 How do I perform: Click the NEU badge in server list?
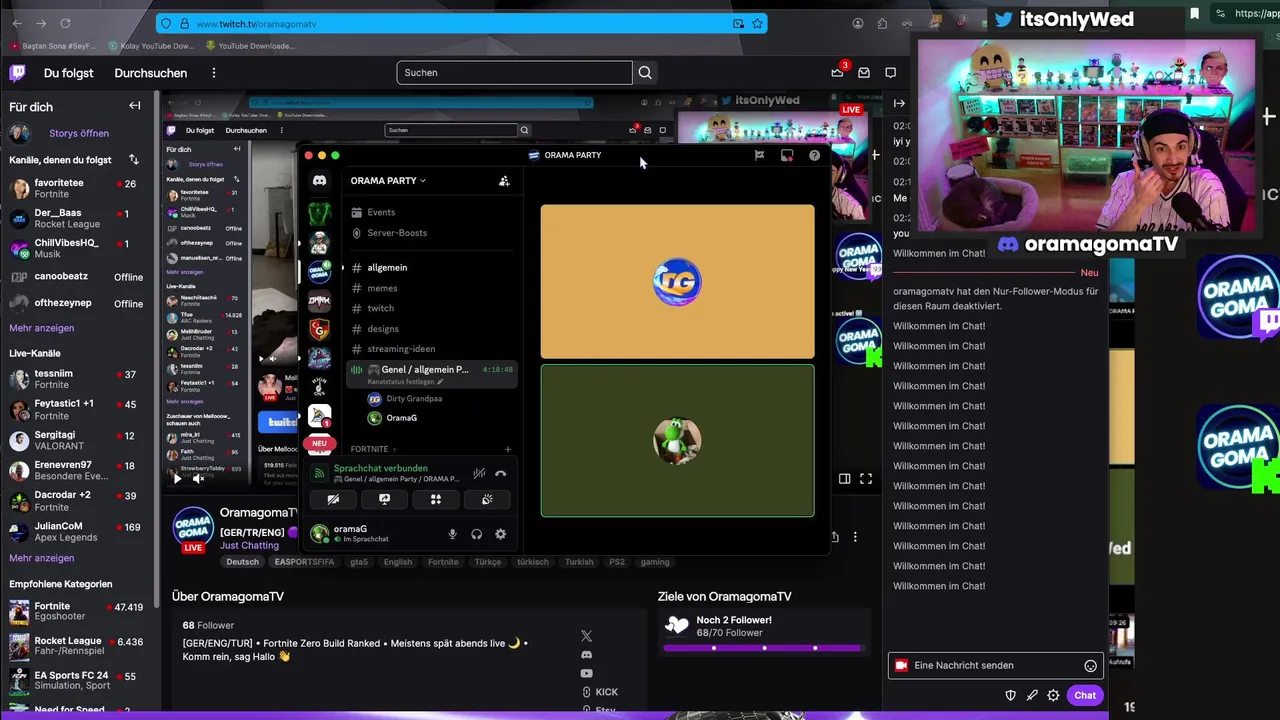point(319,443)
